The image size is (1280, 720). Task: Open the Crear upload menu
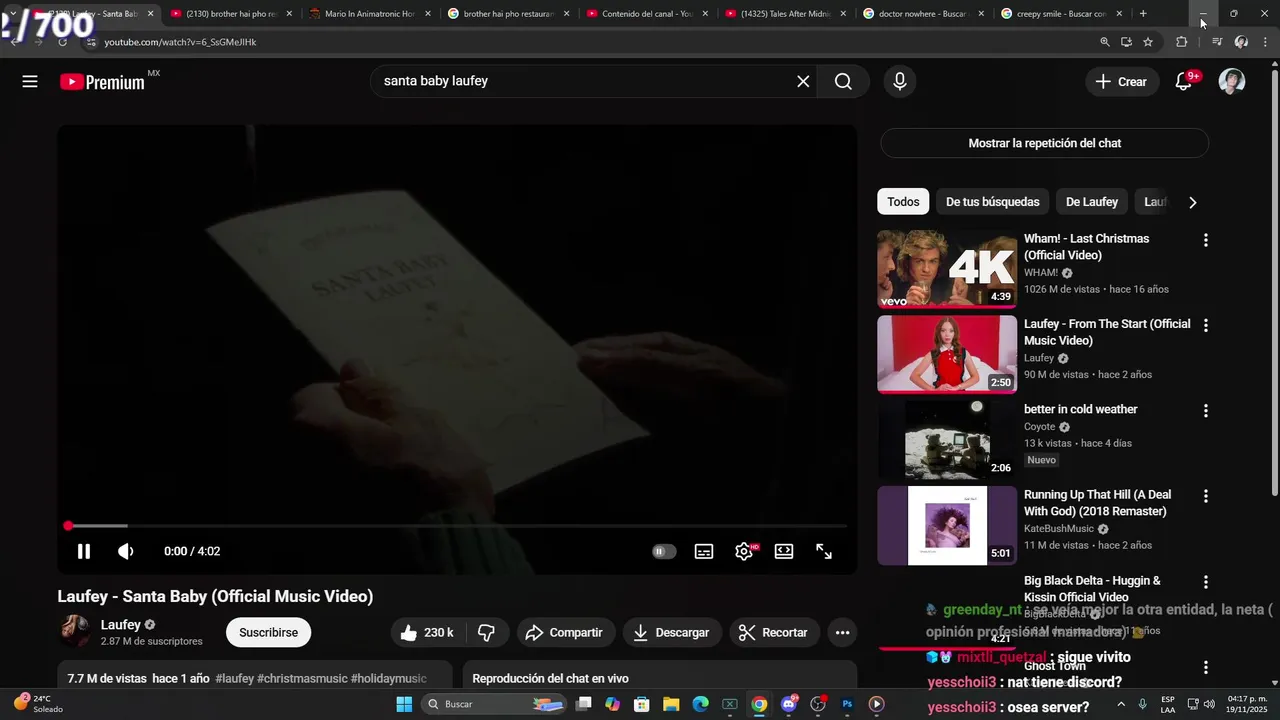(x=1122, y=82)
